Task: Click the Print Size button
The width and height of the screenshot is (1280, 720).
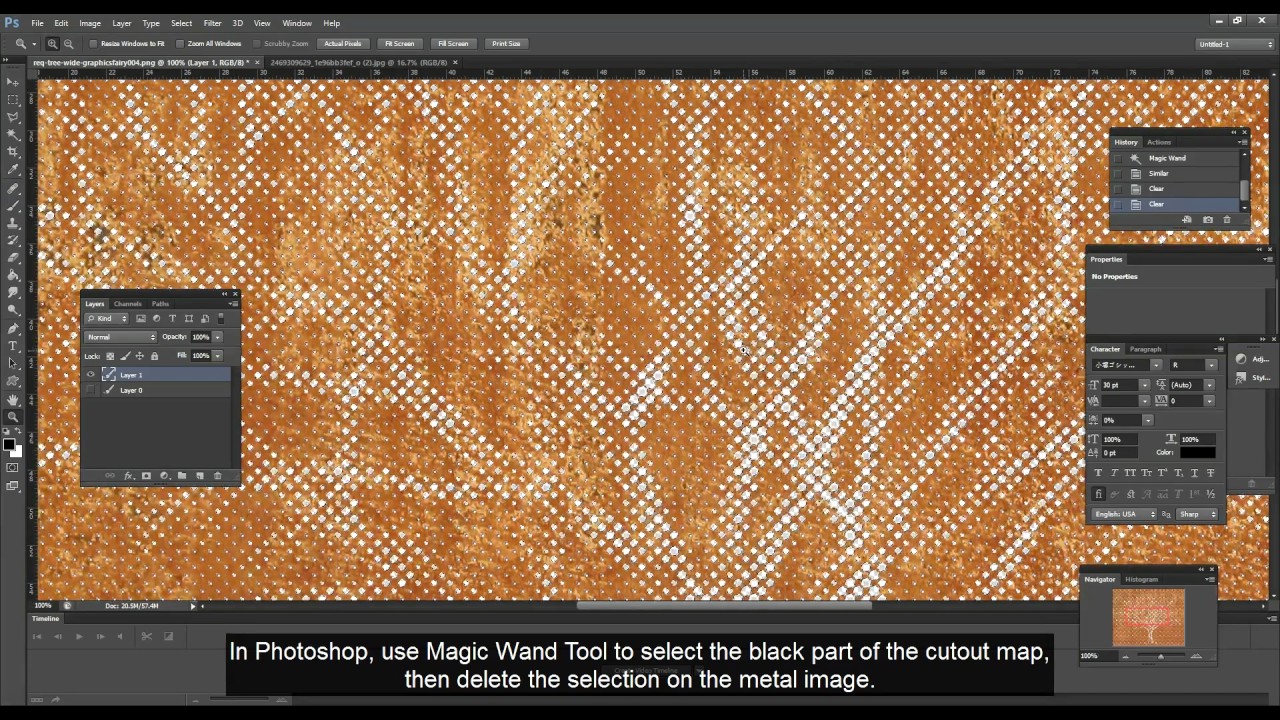Action: point(505,44)
